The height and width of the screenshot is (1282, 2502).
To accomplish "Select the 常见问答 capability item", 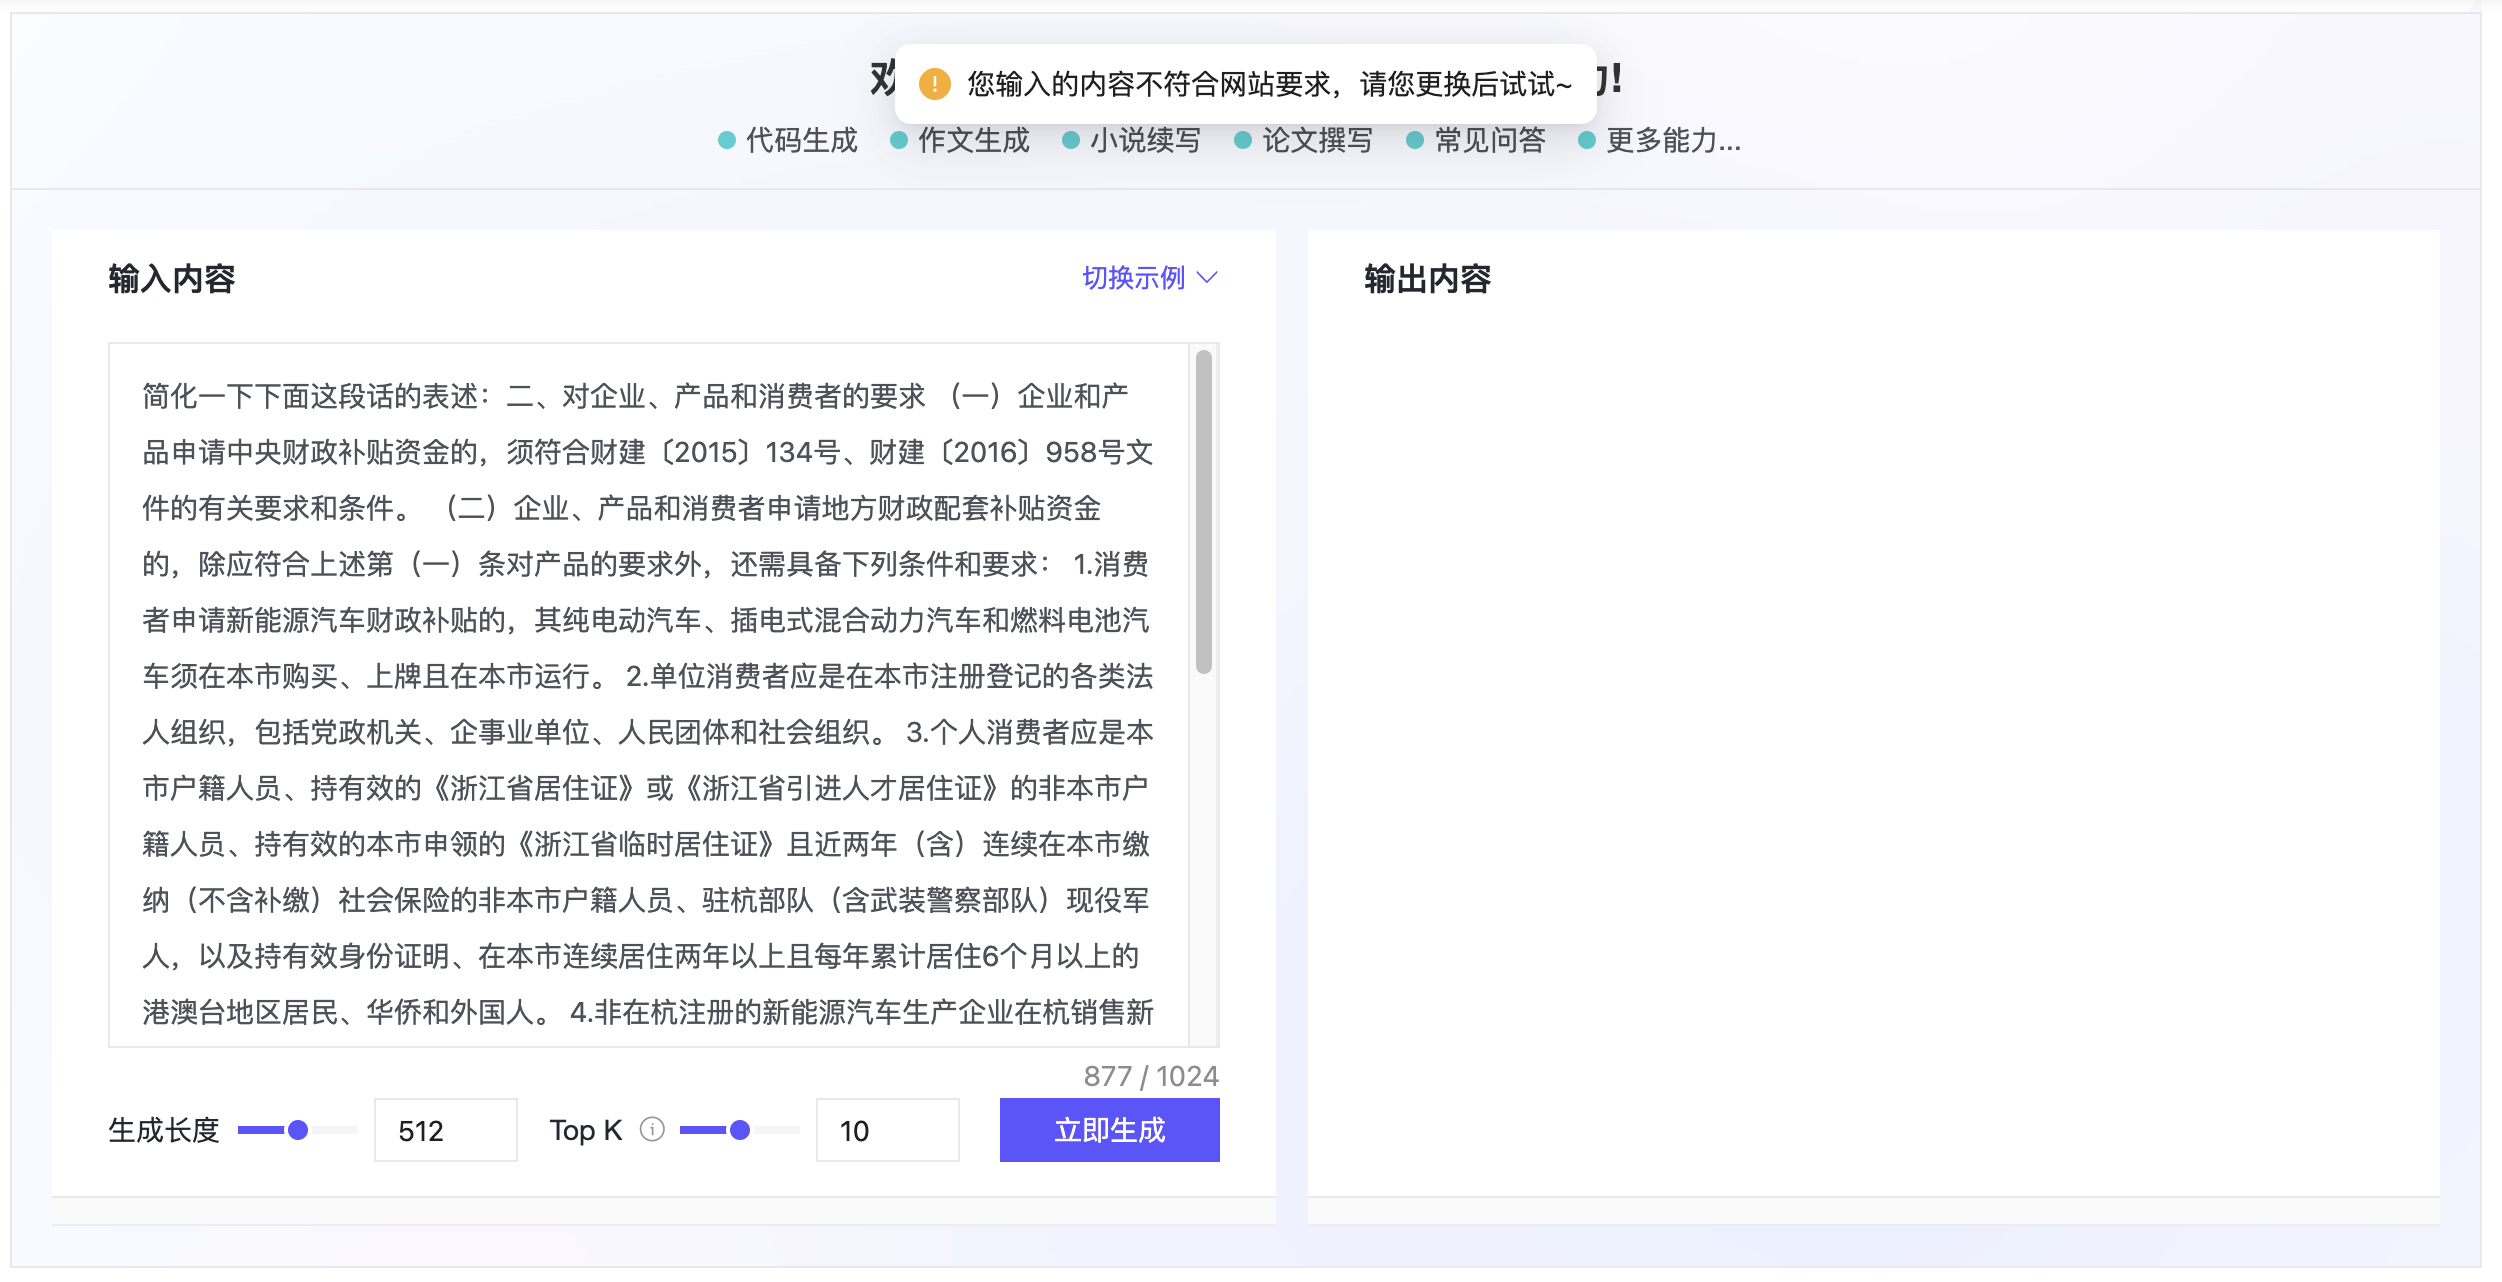I will (1489, 141).
